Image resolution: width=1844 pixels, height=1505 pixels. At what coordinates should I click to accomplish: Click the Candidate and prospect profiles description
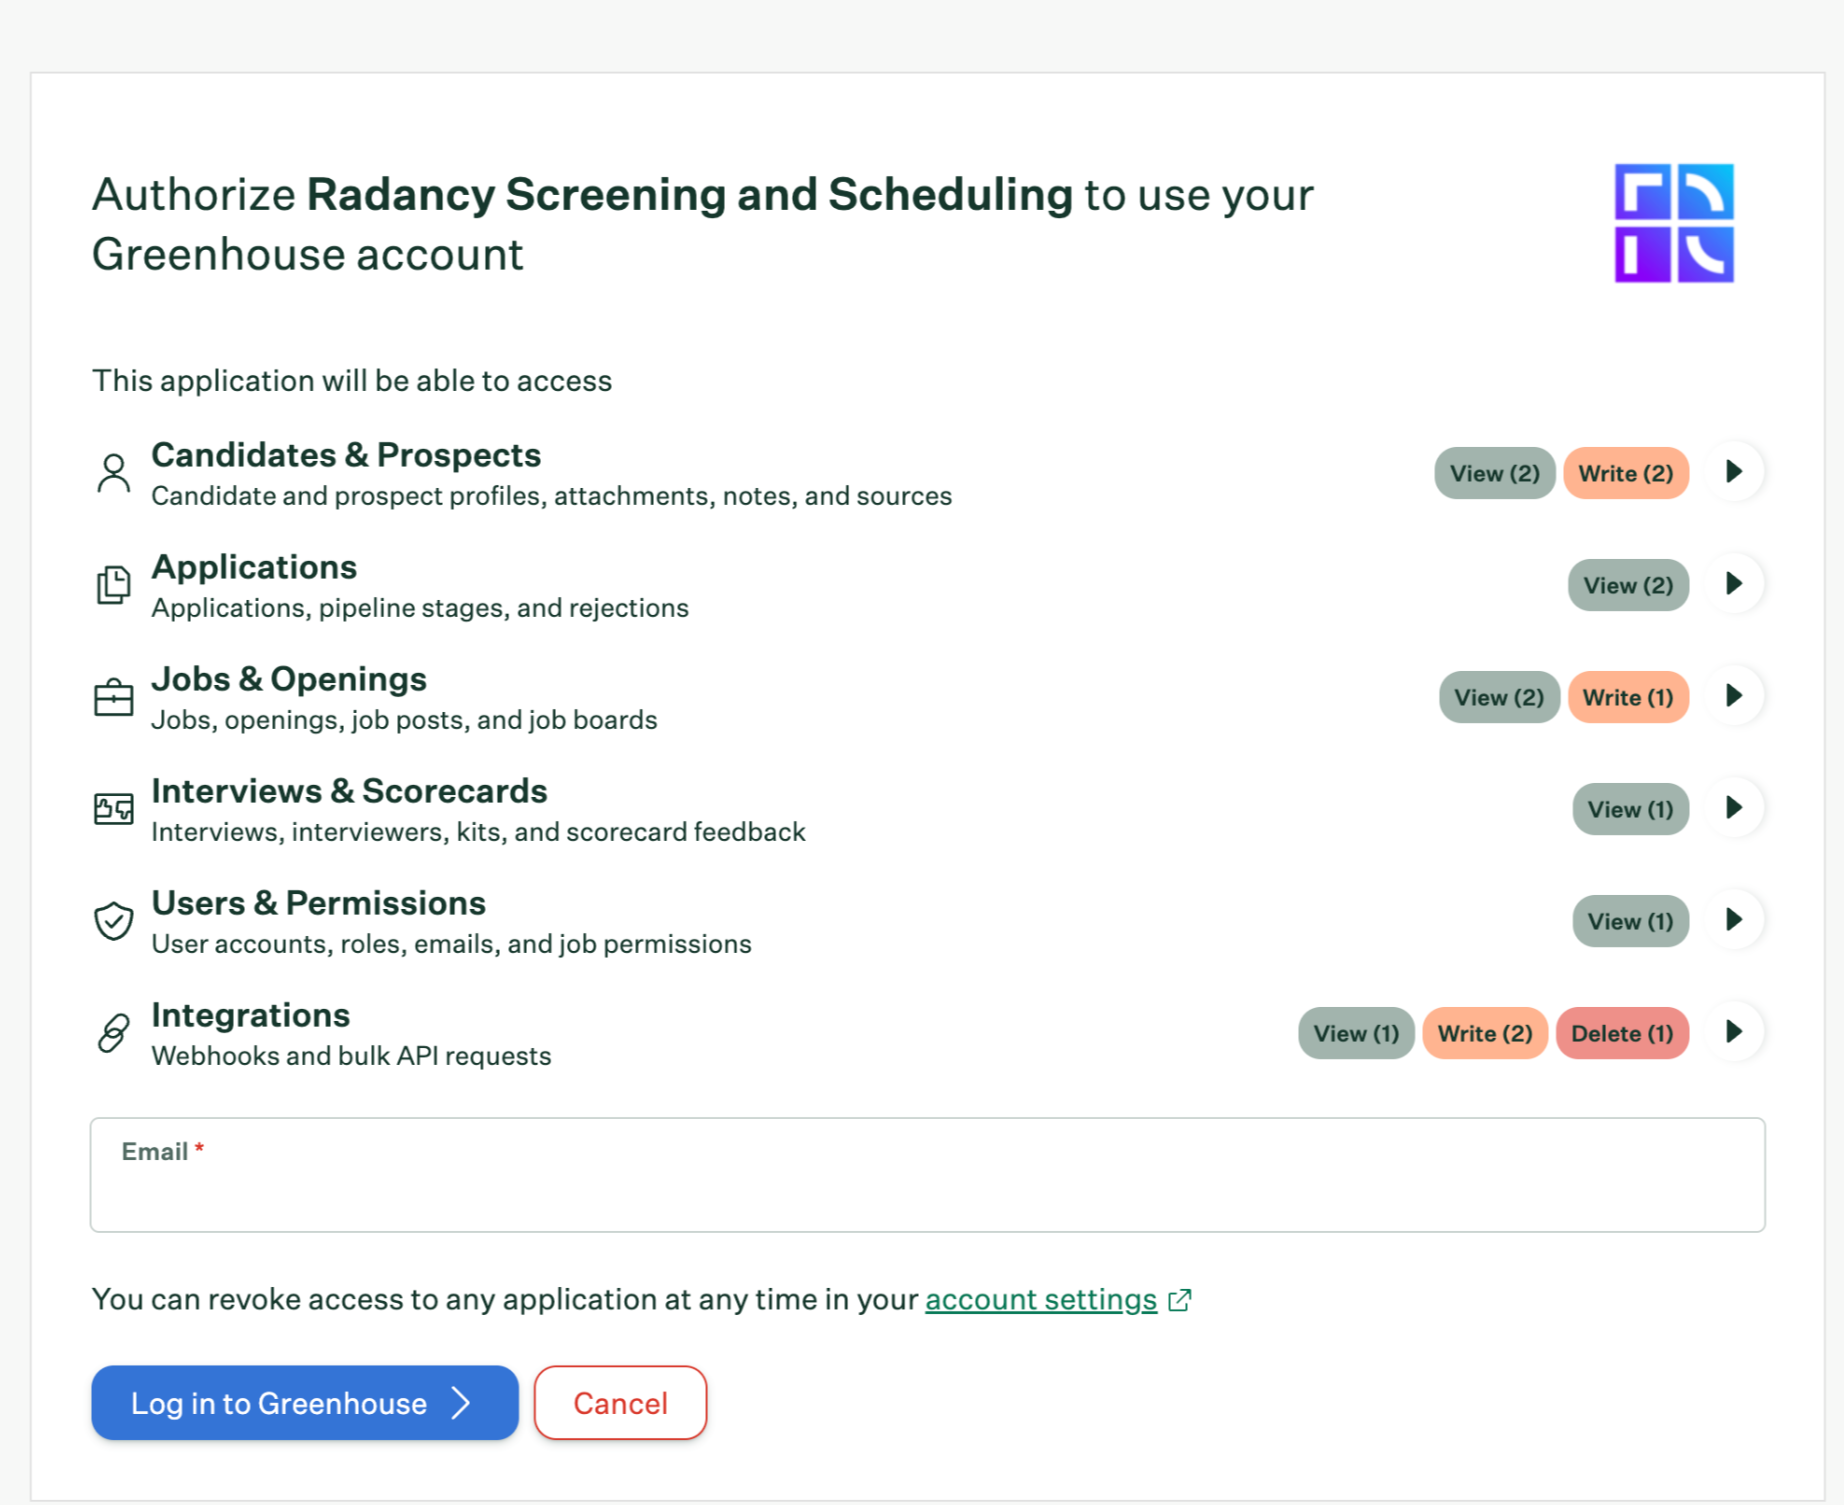click(x=551, y=496)
